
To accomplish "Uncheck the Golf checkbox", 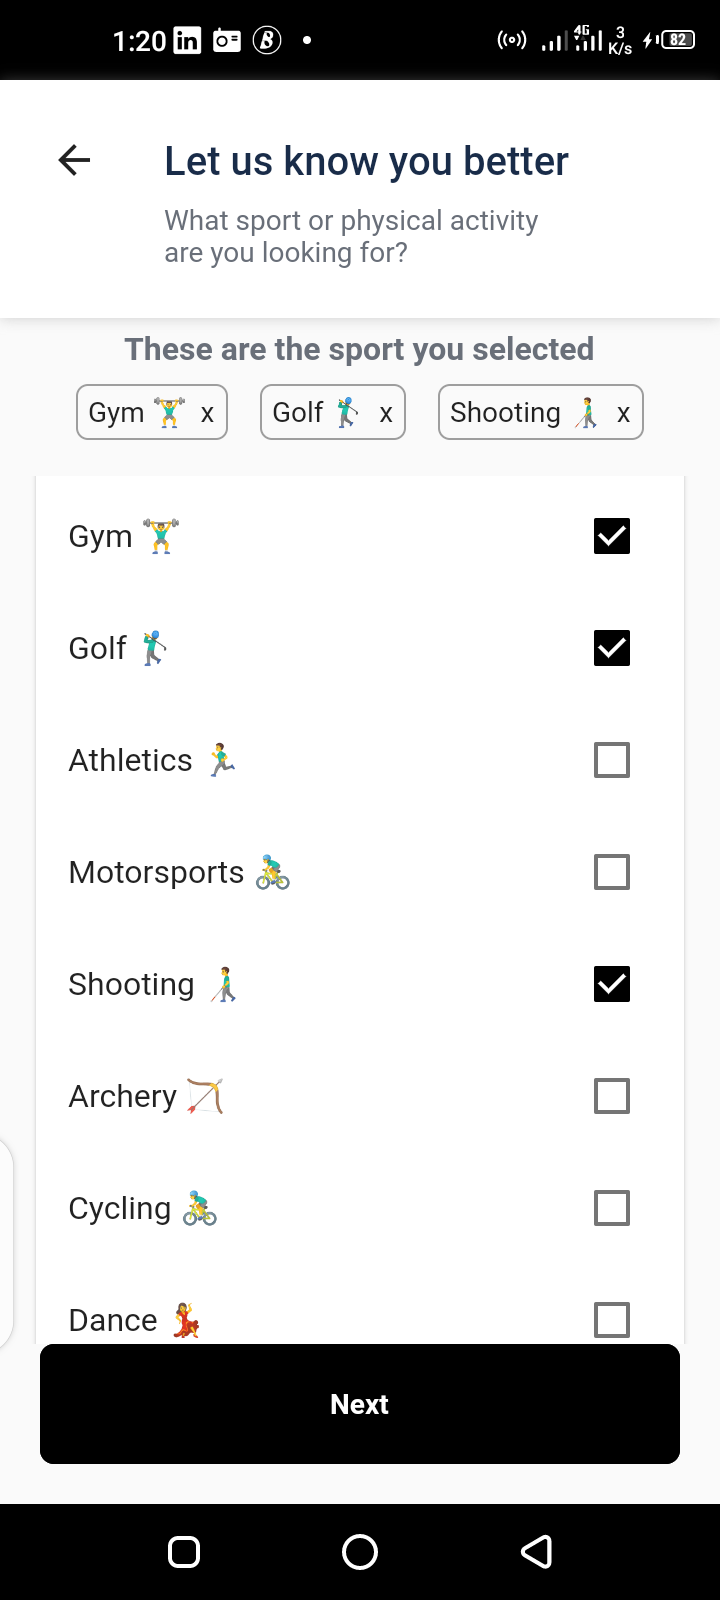I will (612, 648).
